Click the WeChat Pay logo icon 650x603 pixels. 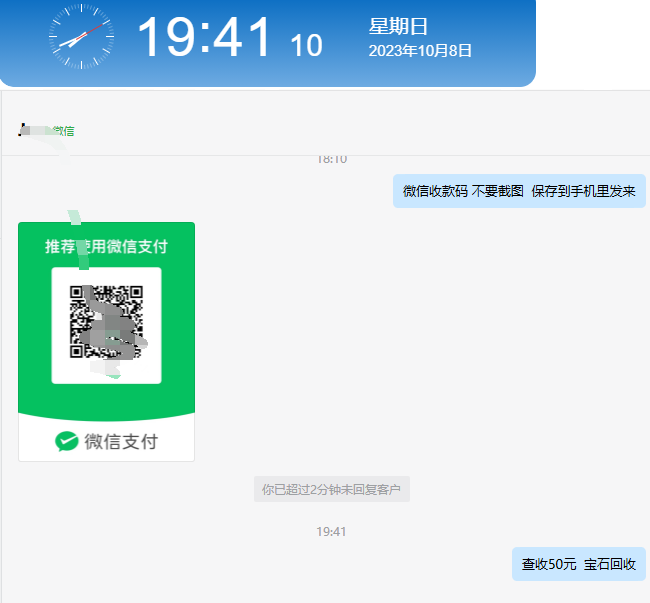[67, 441]
